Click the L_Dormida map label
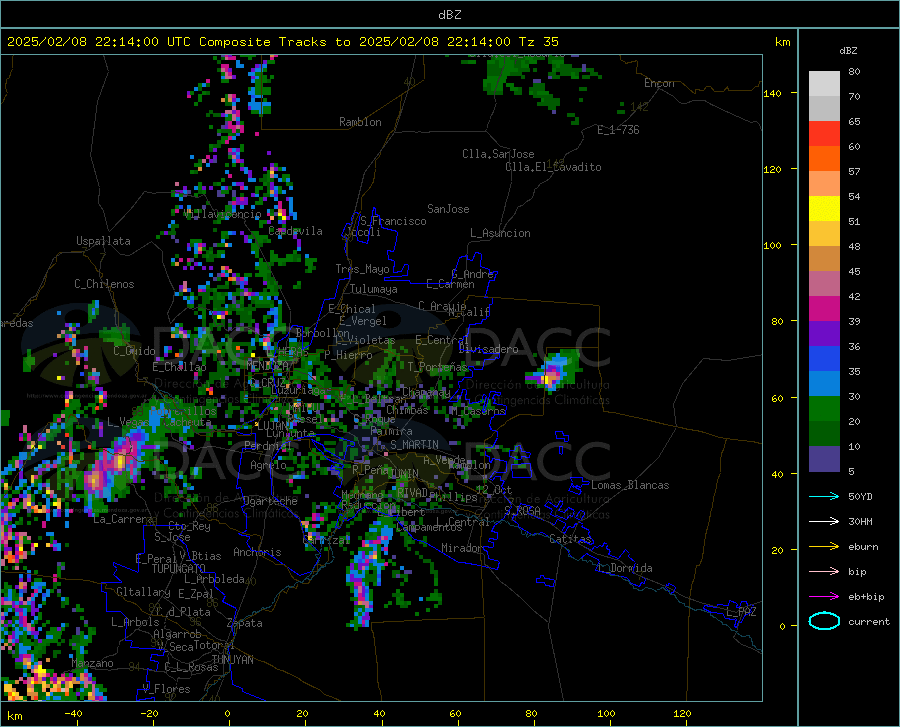The height and width of the screenshot is (727, 900). point(624,568)
